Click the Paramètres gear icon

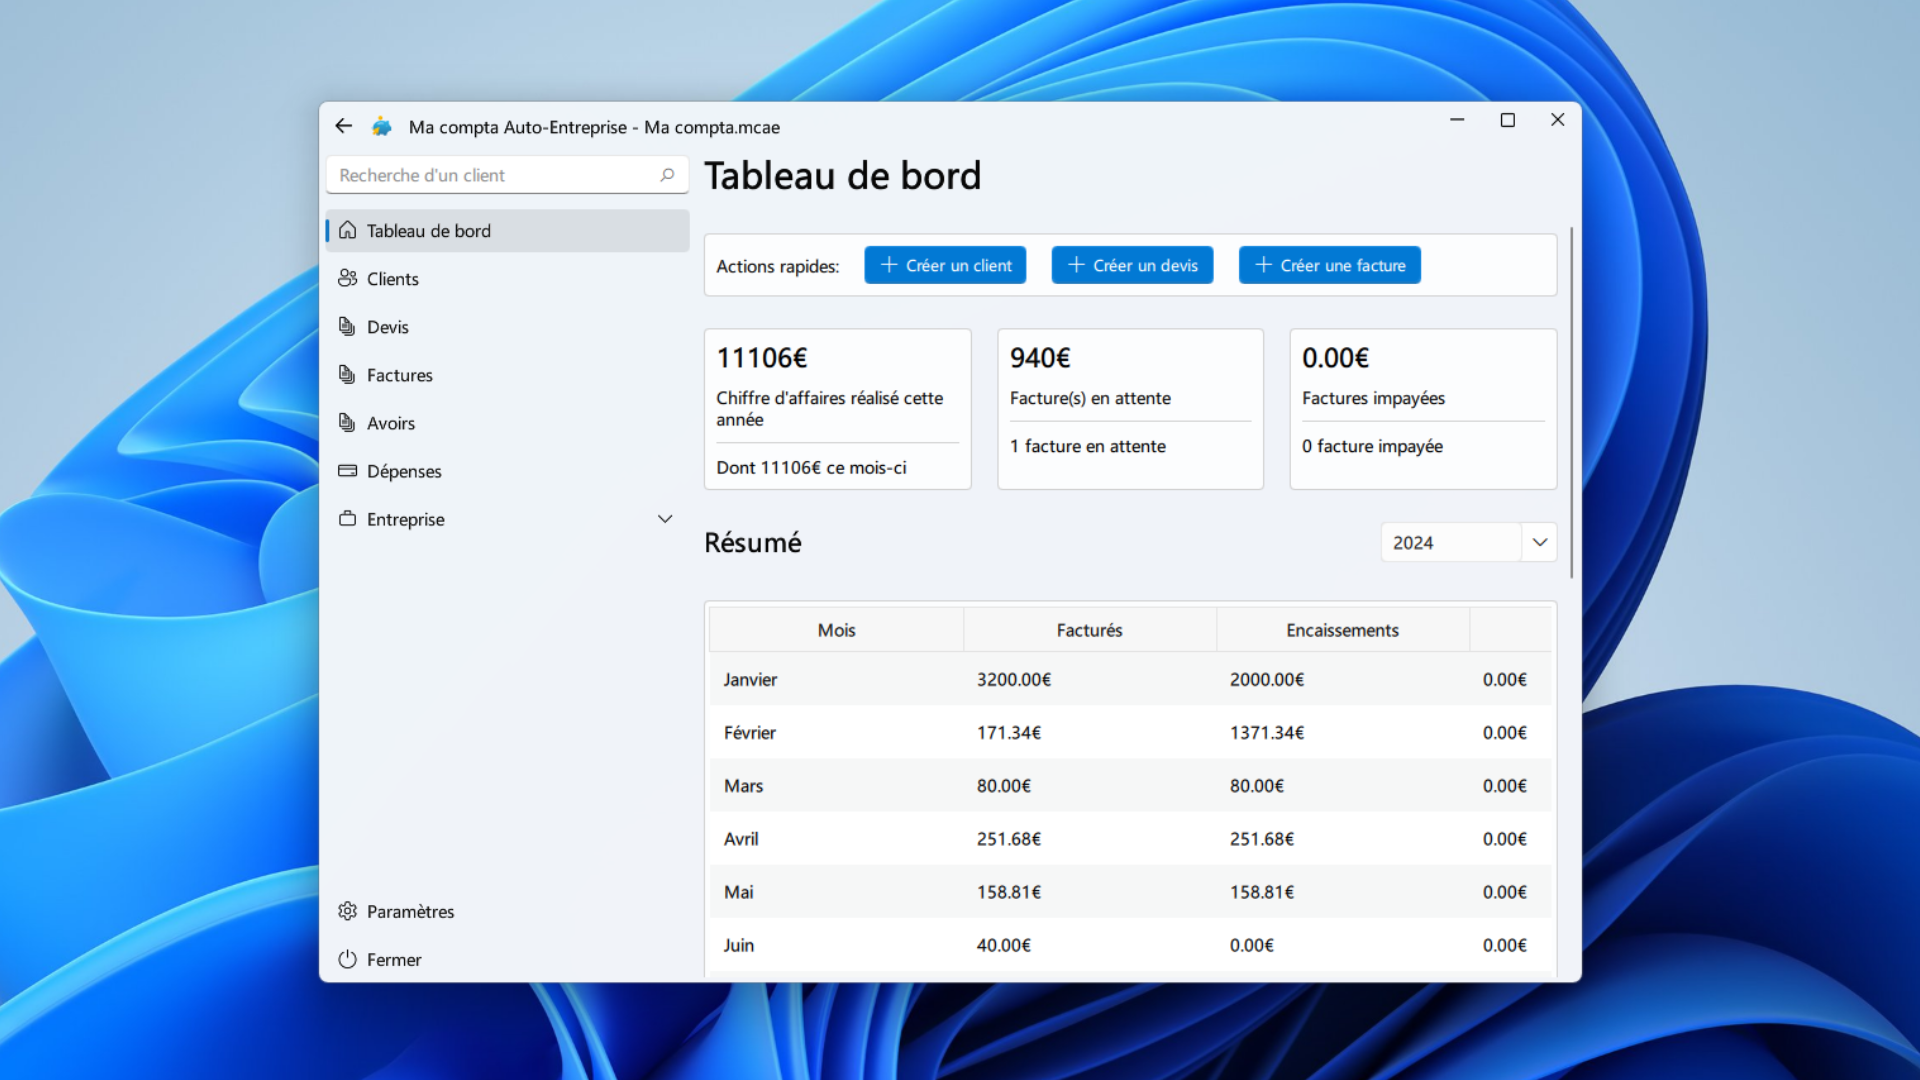pos(347,910)
